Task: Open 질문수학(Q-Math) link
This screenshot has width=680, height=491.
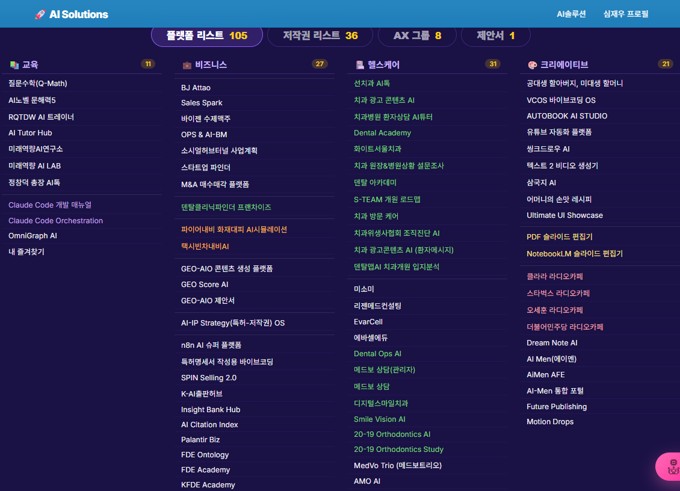Action: [x=38, y=83]
